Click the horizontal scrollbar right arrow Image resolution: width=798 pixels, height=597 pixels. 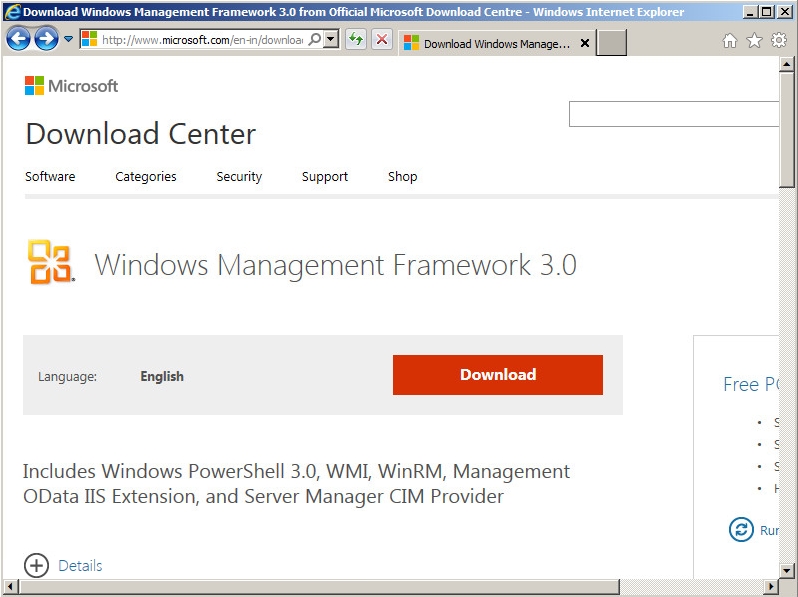point(771,586)
